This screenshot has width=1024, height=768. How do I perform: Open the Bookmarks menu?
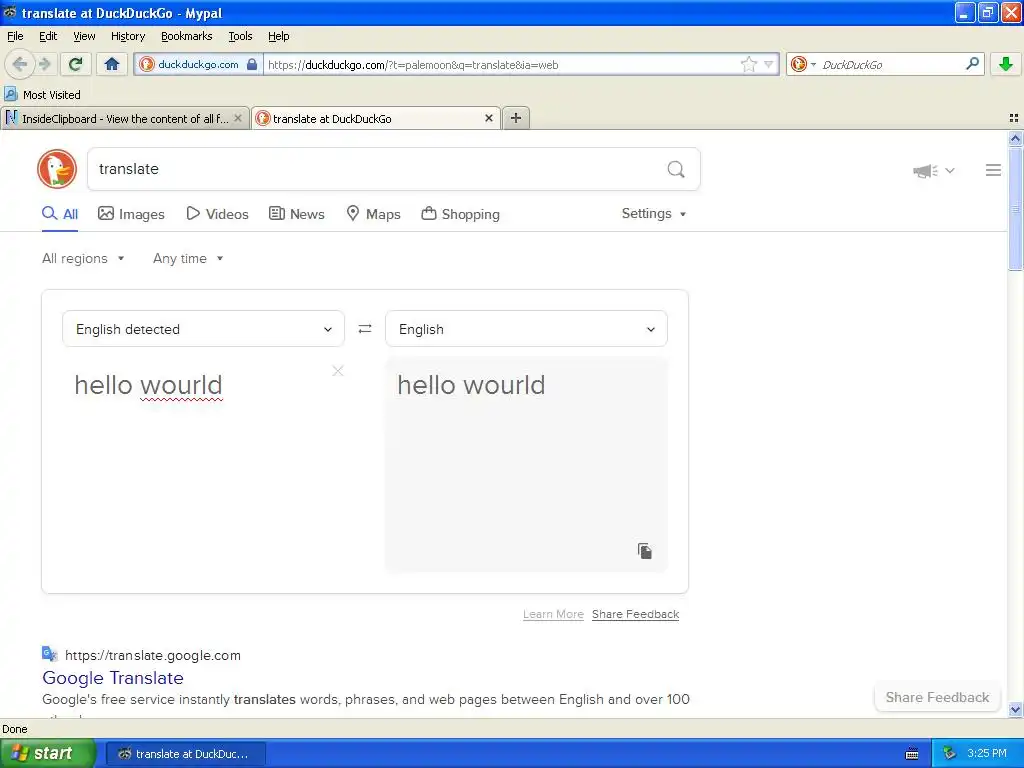point(186,36)
